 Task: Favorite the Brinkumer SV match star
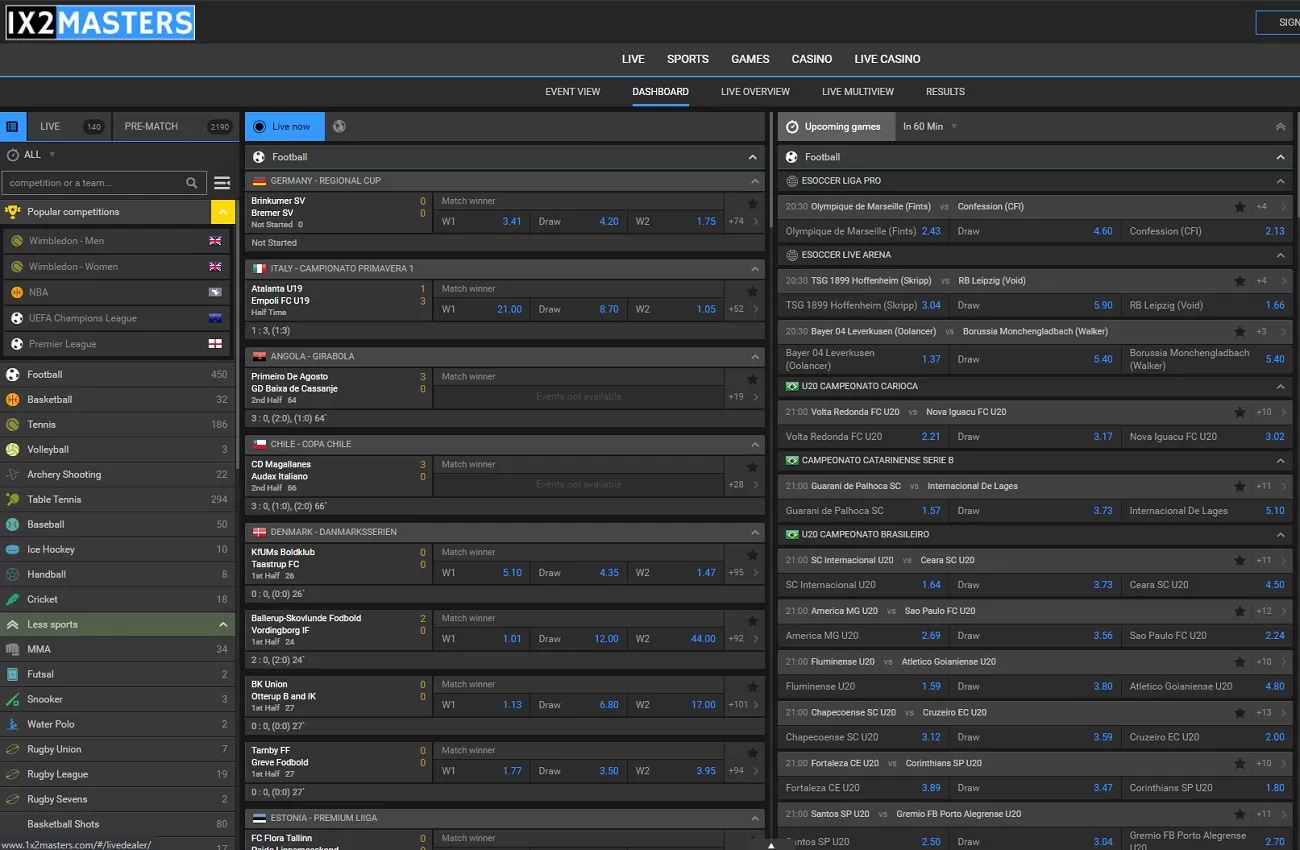tap(753, 204)
